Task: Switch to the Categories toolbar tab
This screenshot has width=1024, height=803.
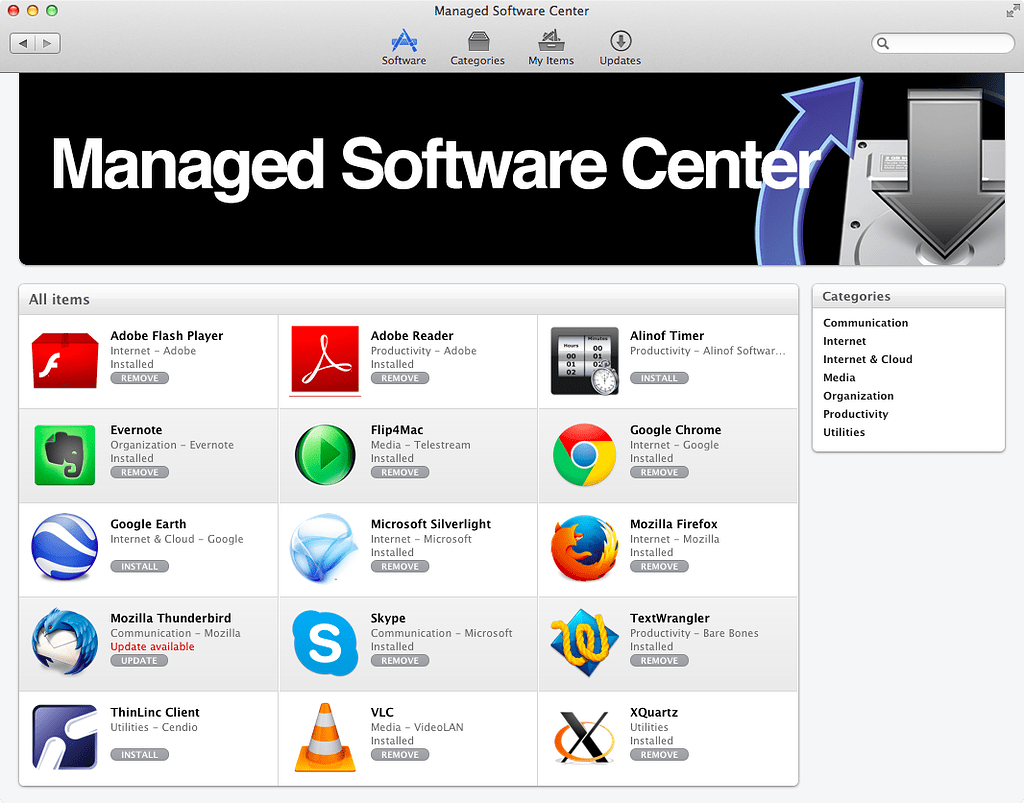Action: pos(477,48)
